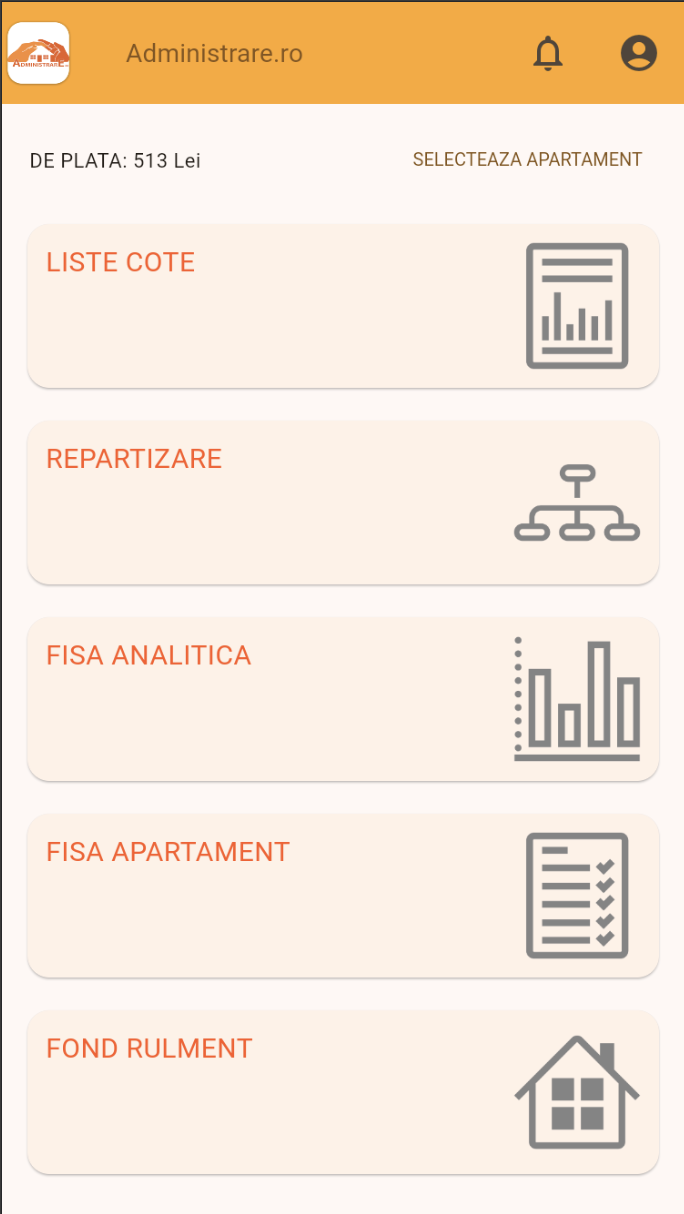Click the Liste Cote report chart icon
The width and height of the screenshot is (684, 1214).
(577, 305)
